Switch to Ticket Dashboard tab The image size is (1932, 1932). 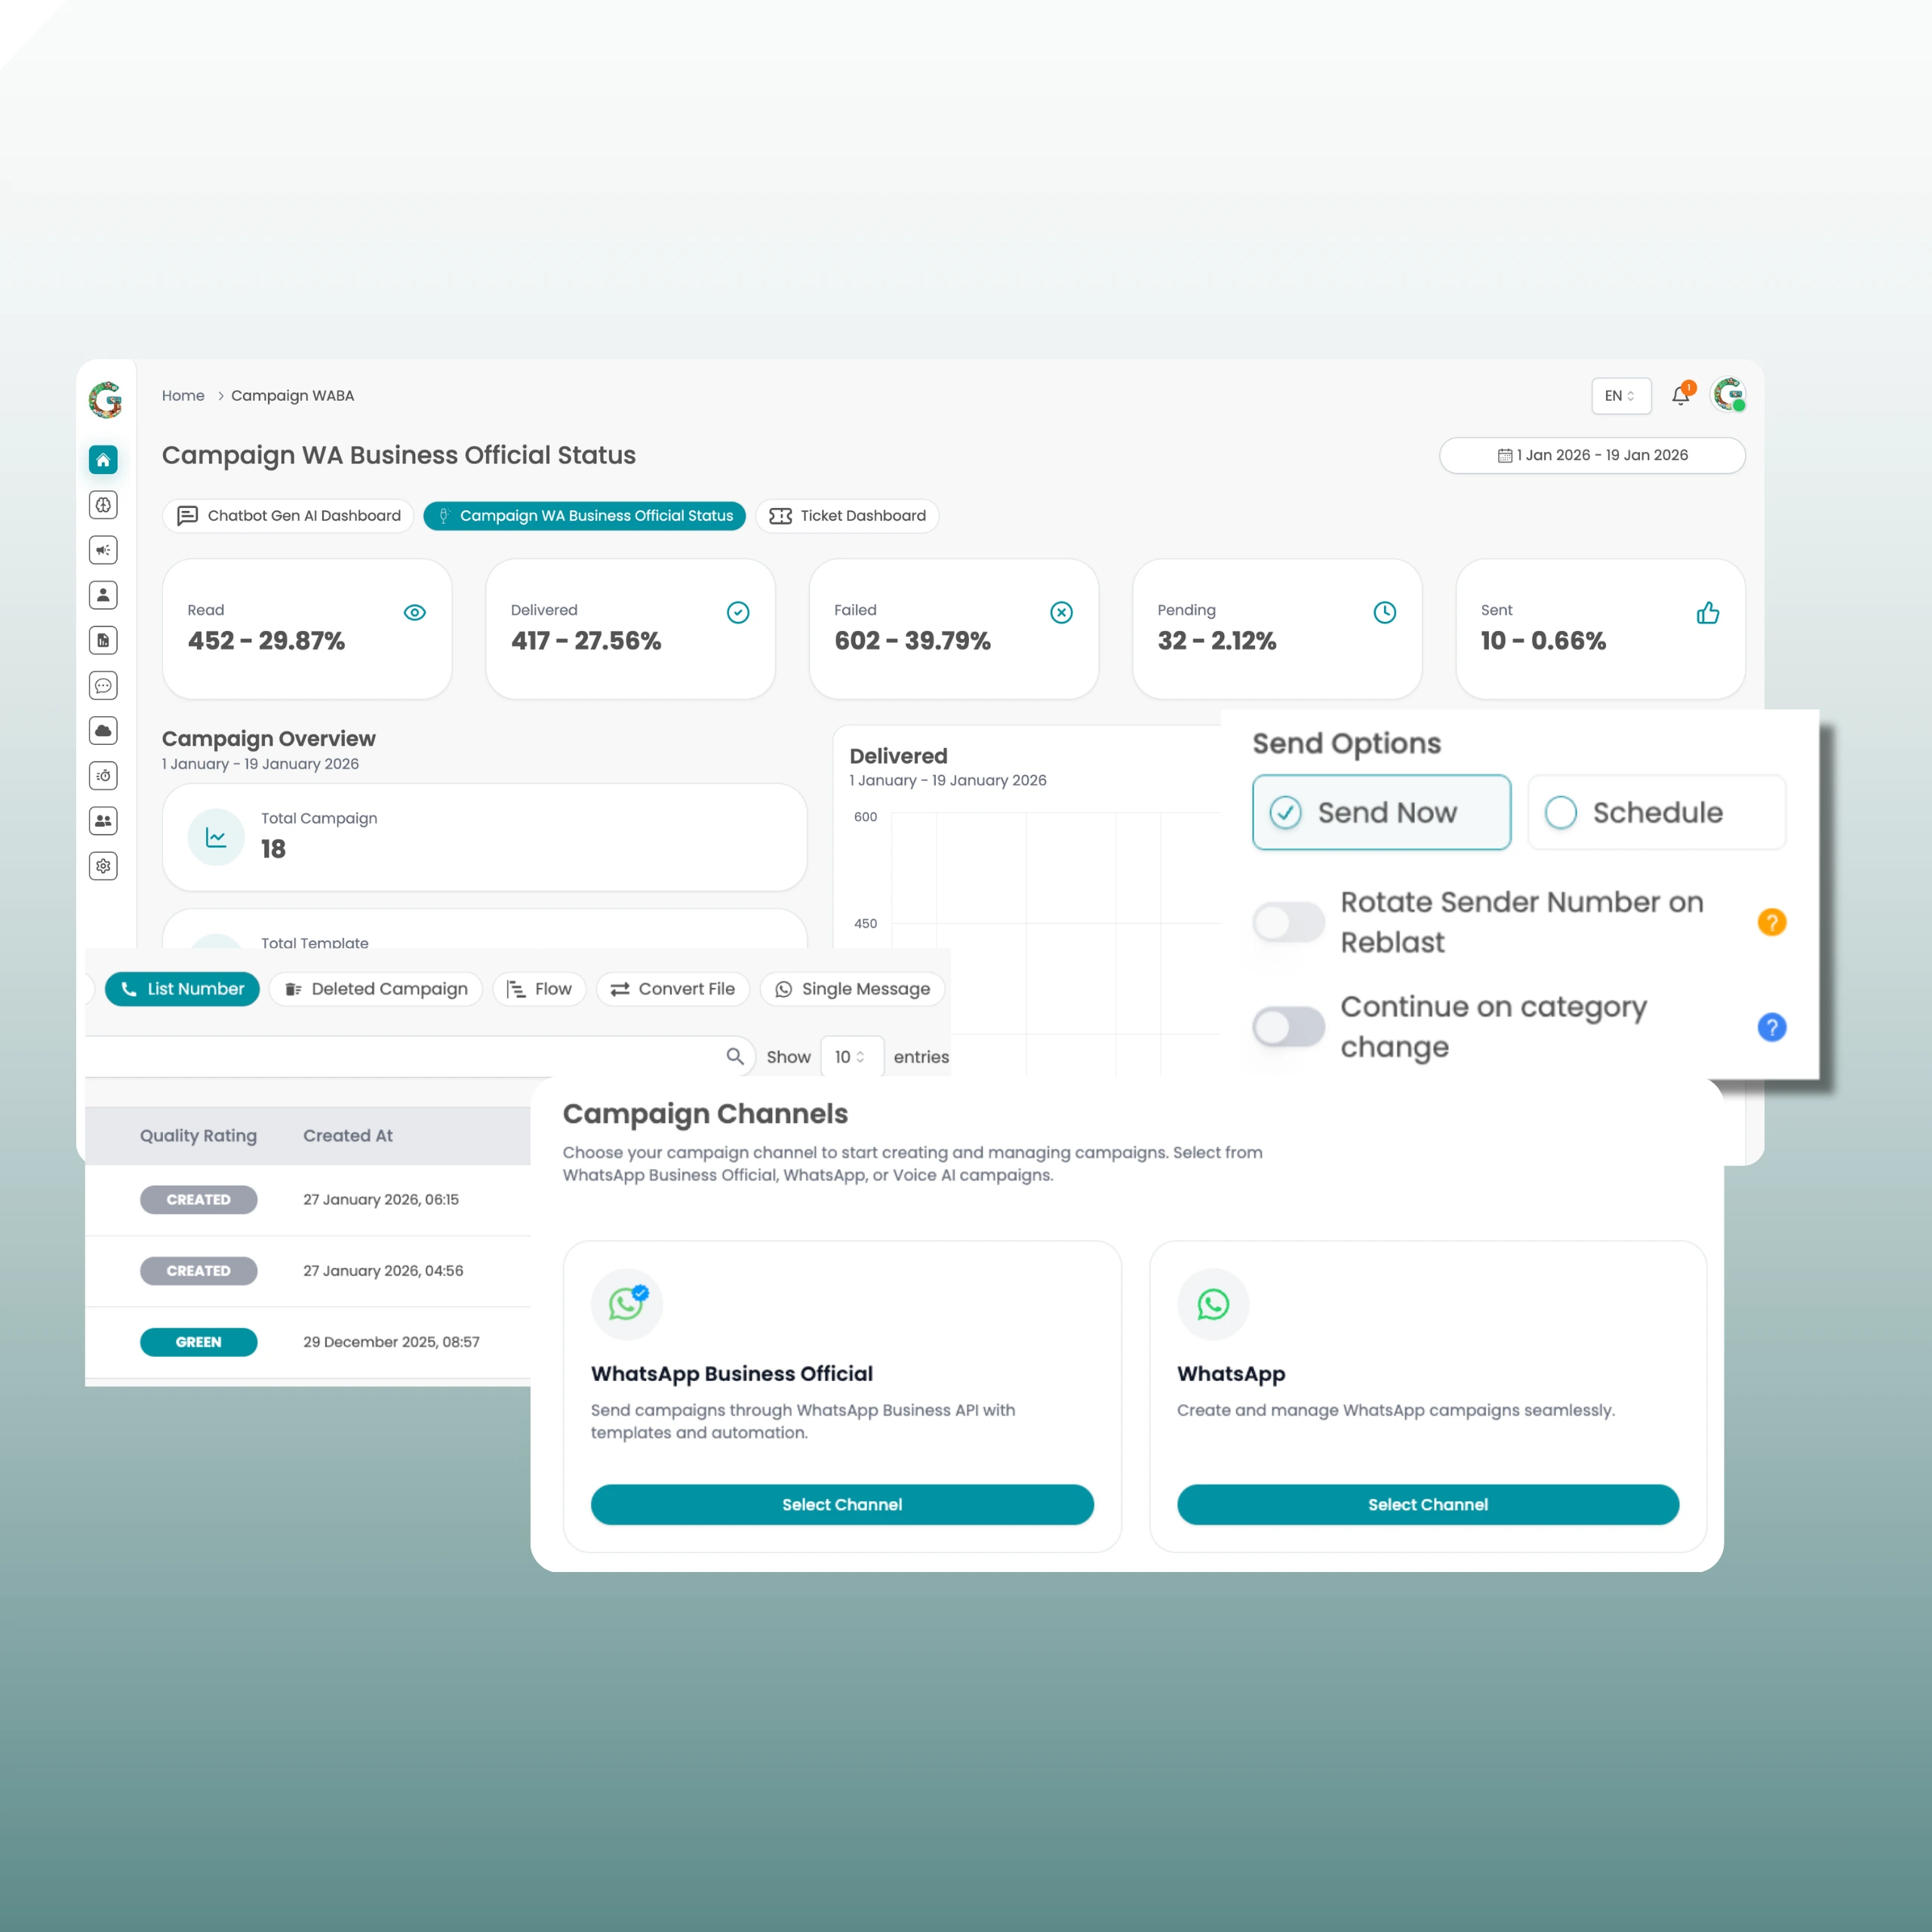[x=847, y=516]
